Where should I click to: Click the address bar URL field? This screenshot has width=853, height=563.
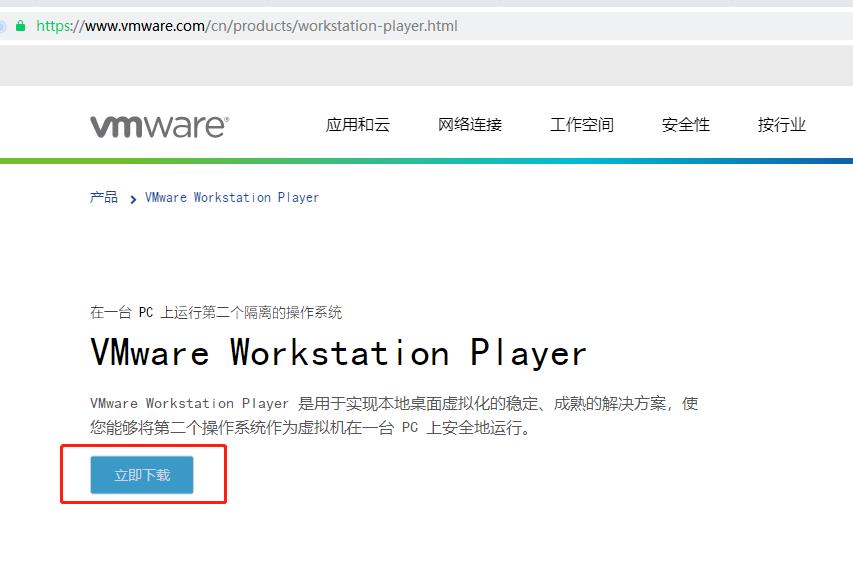426,26
